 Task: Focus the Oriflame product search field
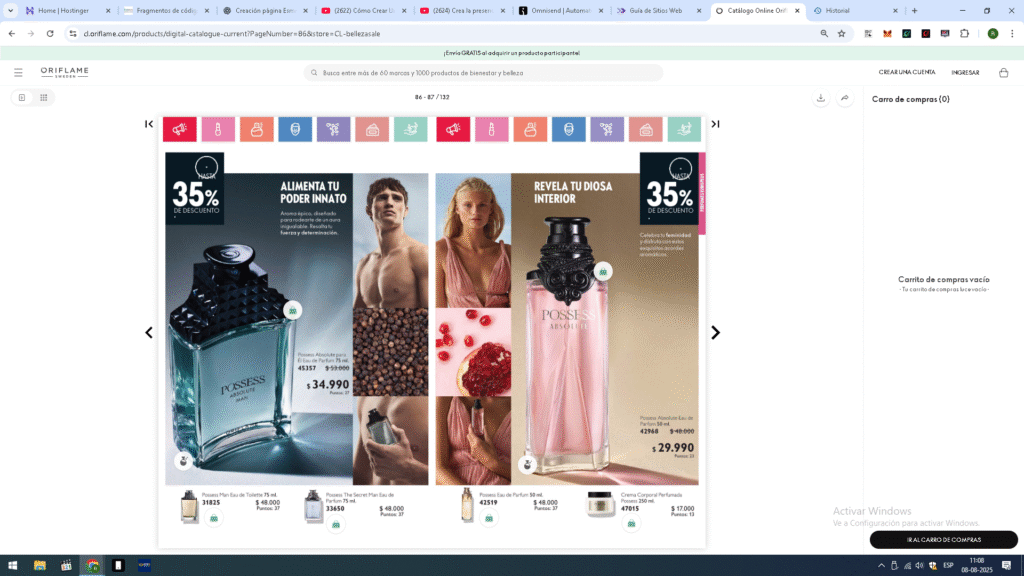pos(483,73)
